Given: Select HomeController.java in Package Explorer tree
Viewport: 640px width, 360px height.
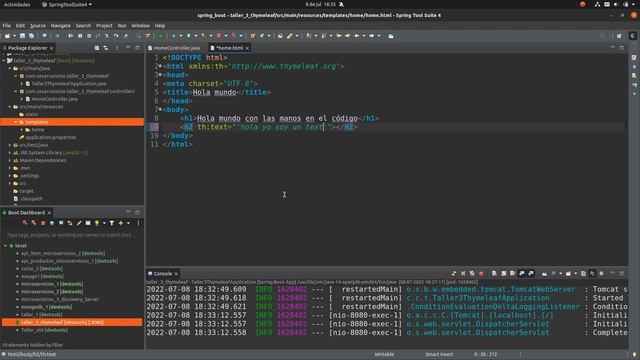Looking at the screenshot, I should (54, 99).
